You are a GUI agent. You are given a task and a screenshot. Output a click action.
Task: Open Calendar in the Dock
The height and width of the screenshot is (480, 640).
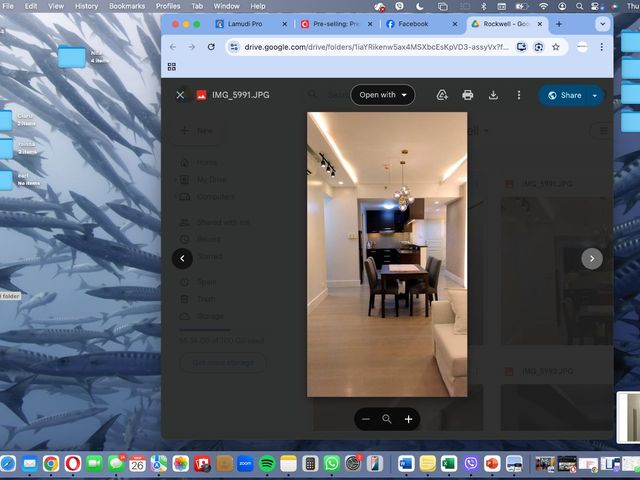[138, 464]
